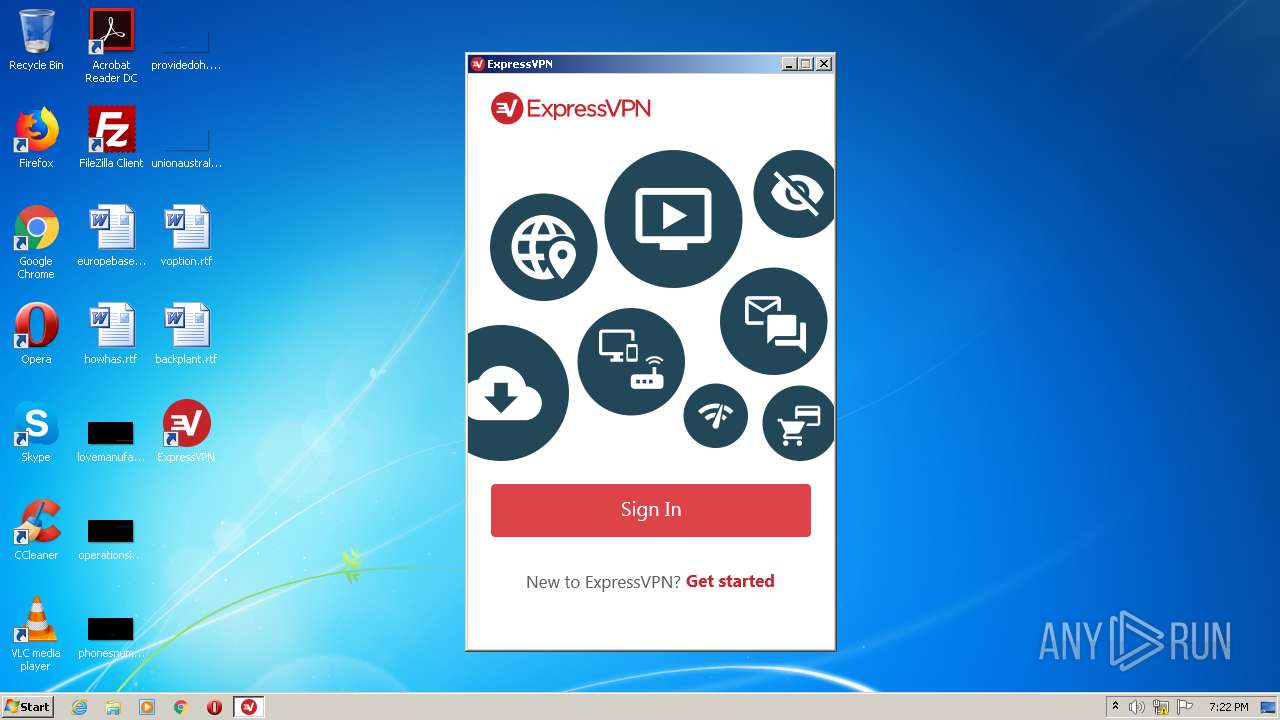Click the shopping cart payment icon
1280x720 pixels.
pyautogui.click(x=798, y=423)
